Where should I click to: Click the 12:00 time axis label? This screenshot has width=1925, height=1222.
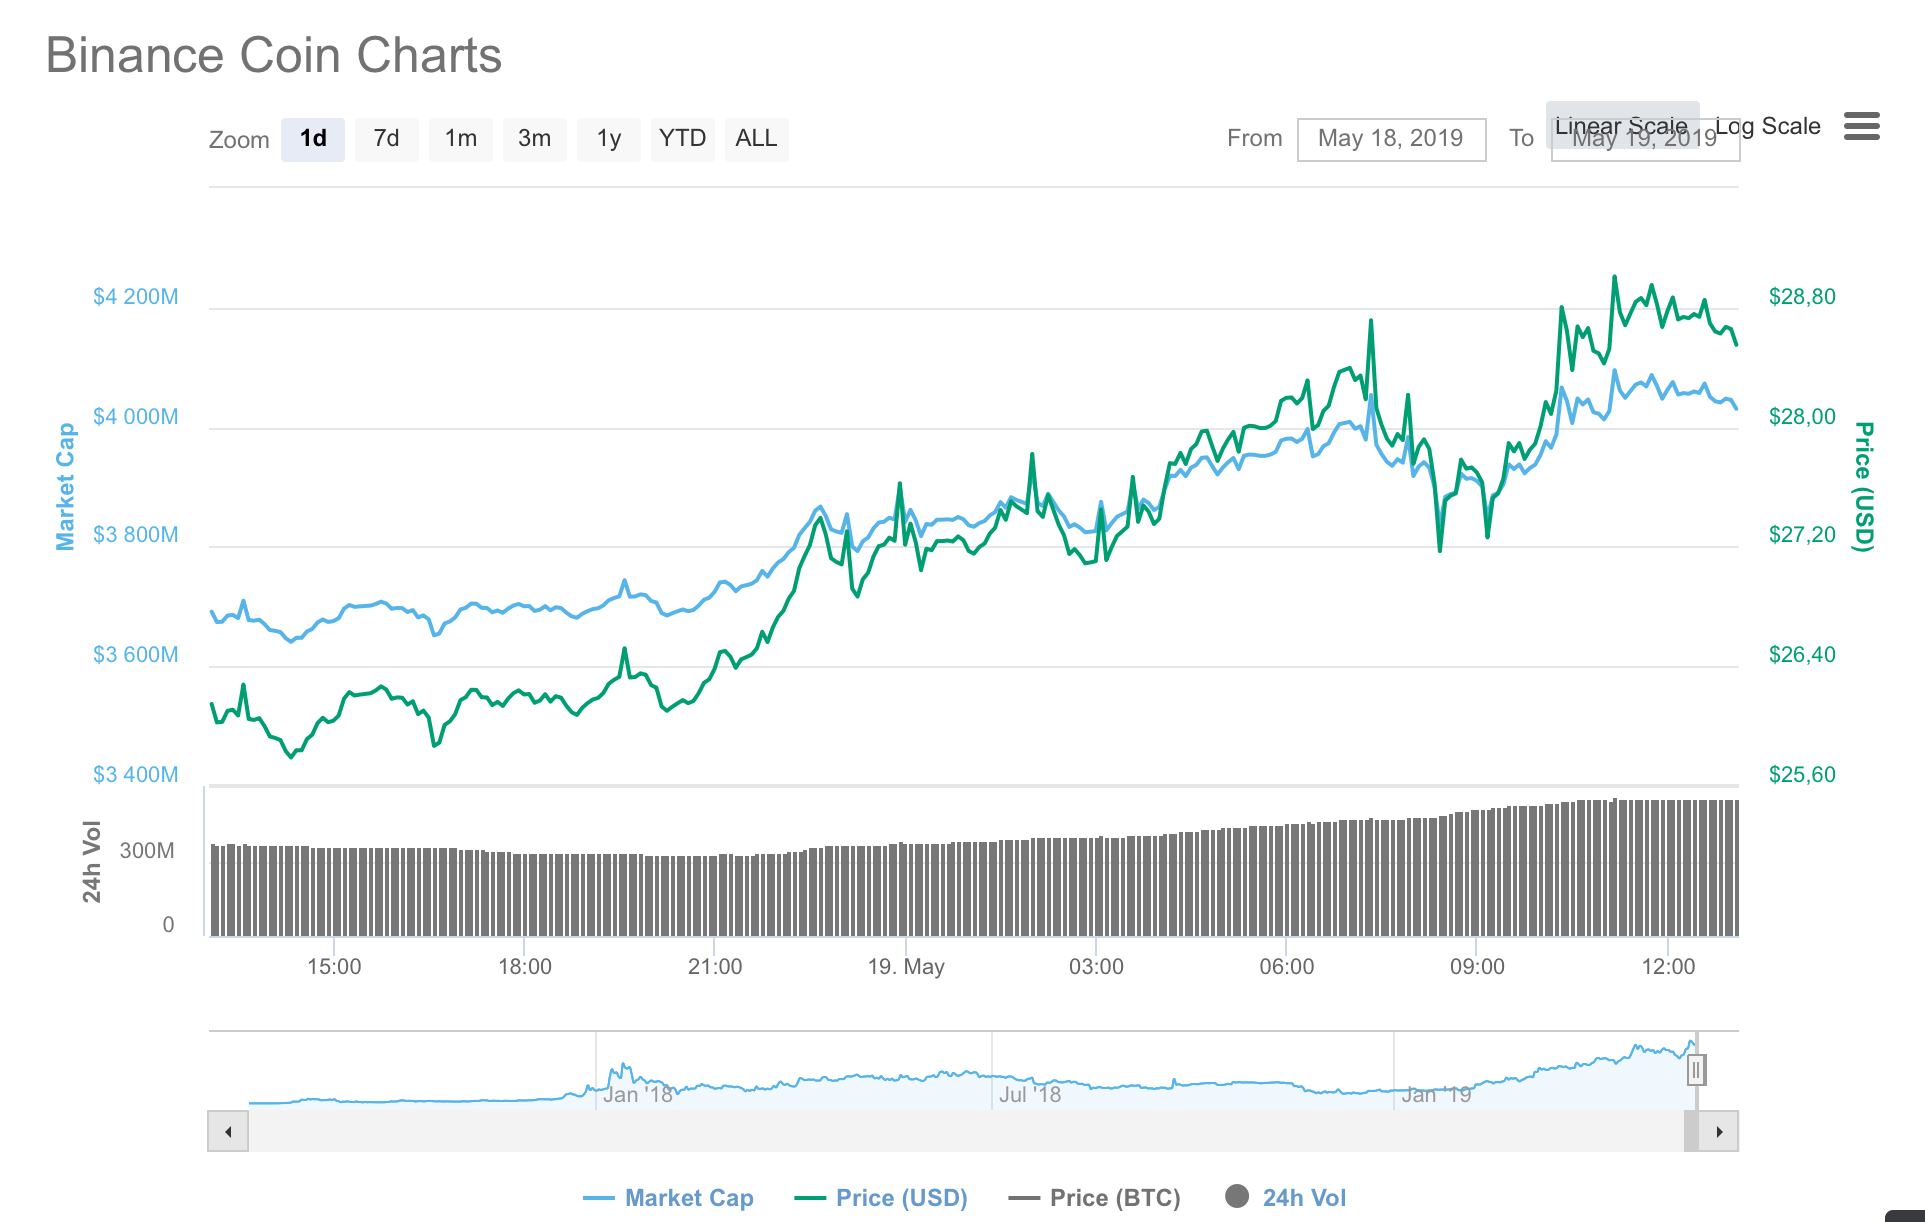tap(1668, 967)
